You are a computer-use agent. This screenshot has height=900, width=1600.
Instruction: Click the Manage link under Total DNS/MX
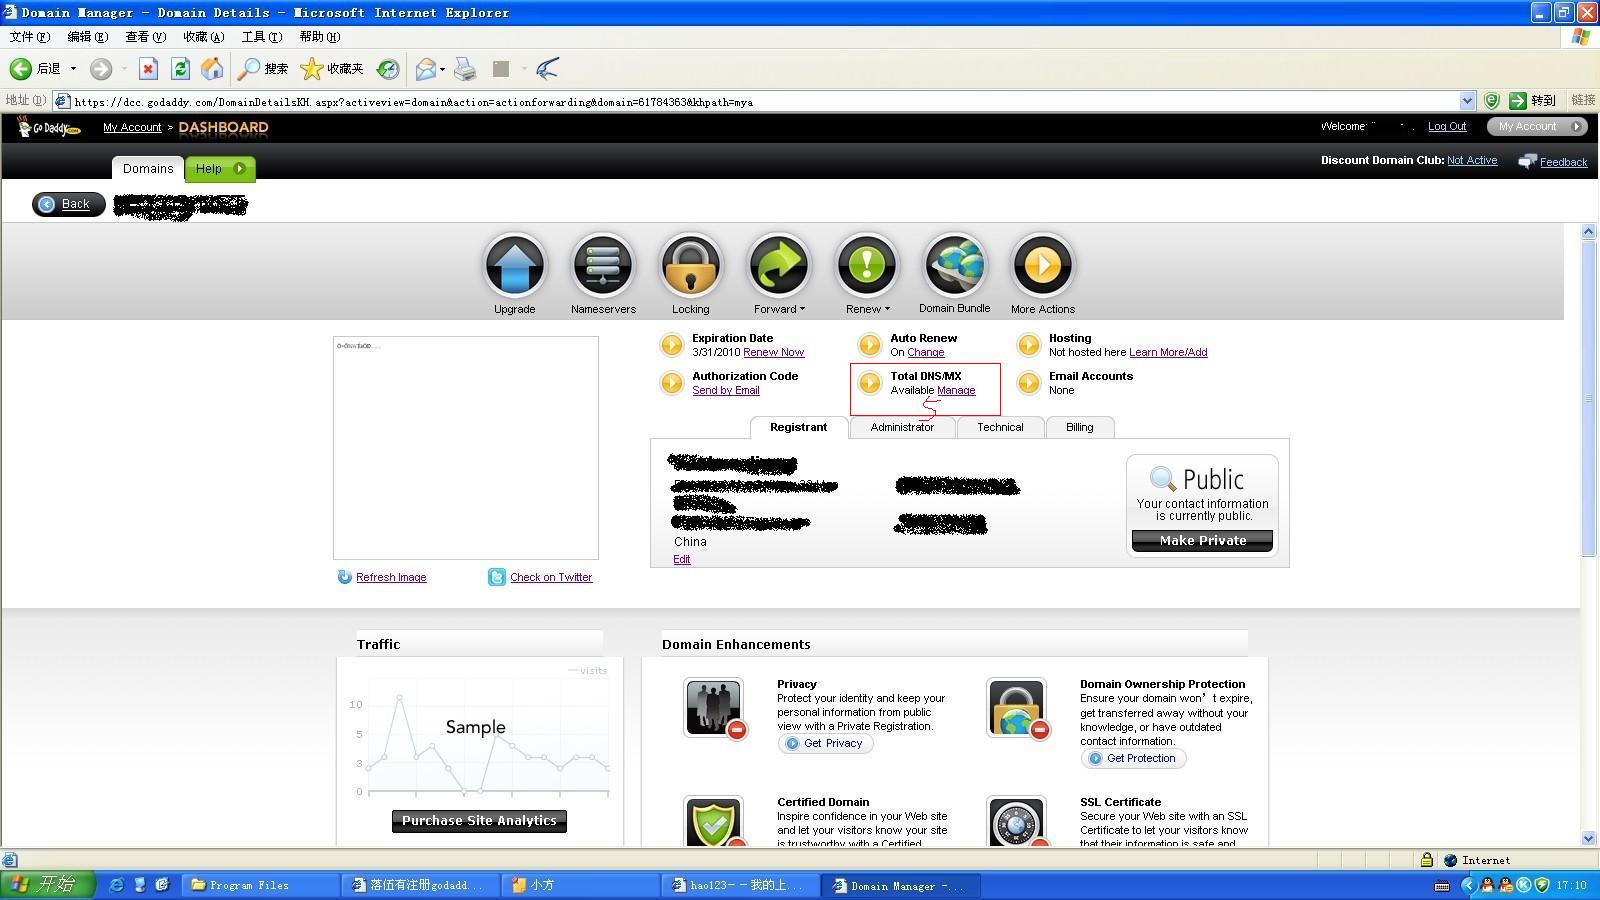(x=956, y=391)
